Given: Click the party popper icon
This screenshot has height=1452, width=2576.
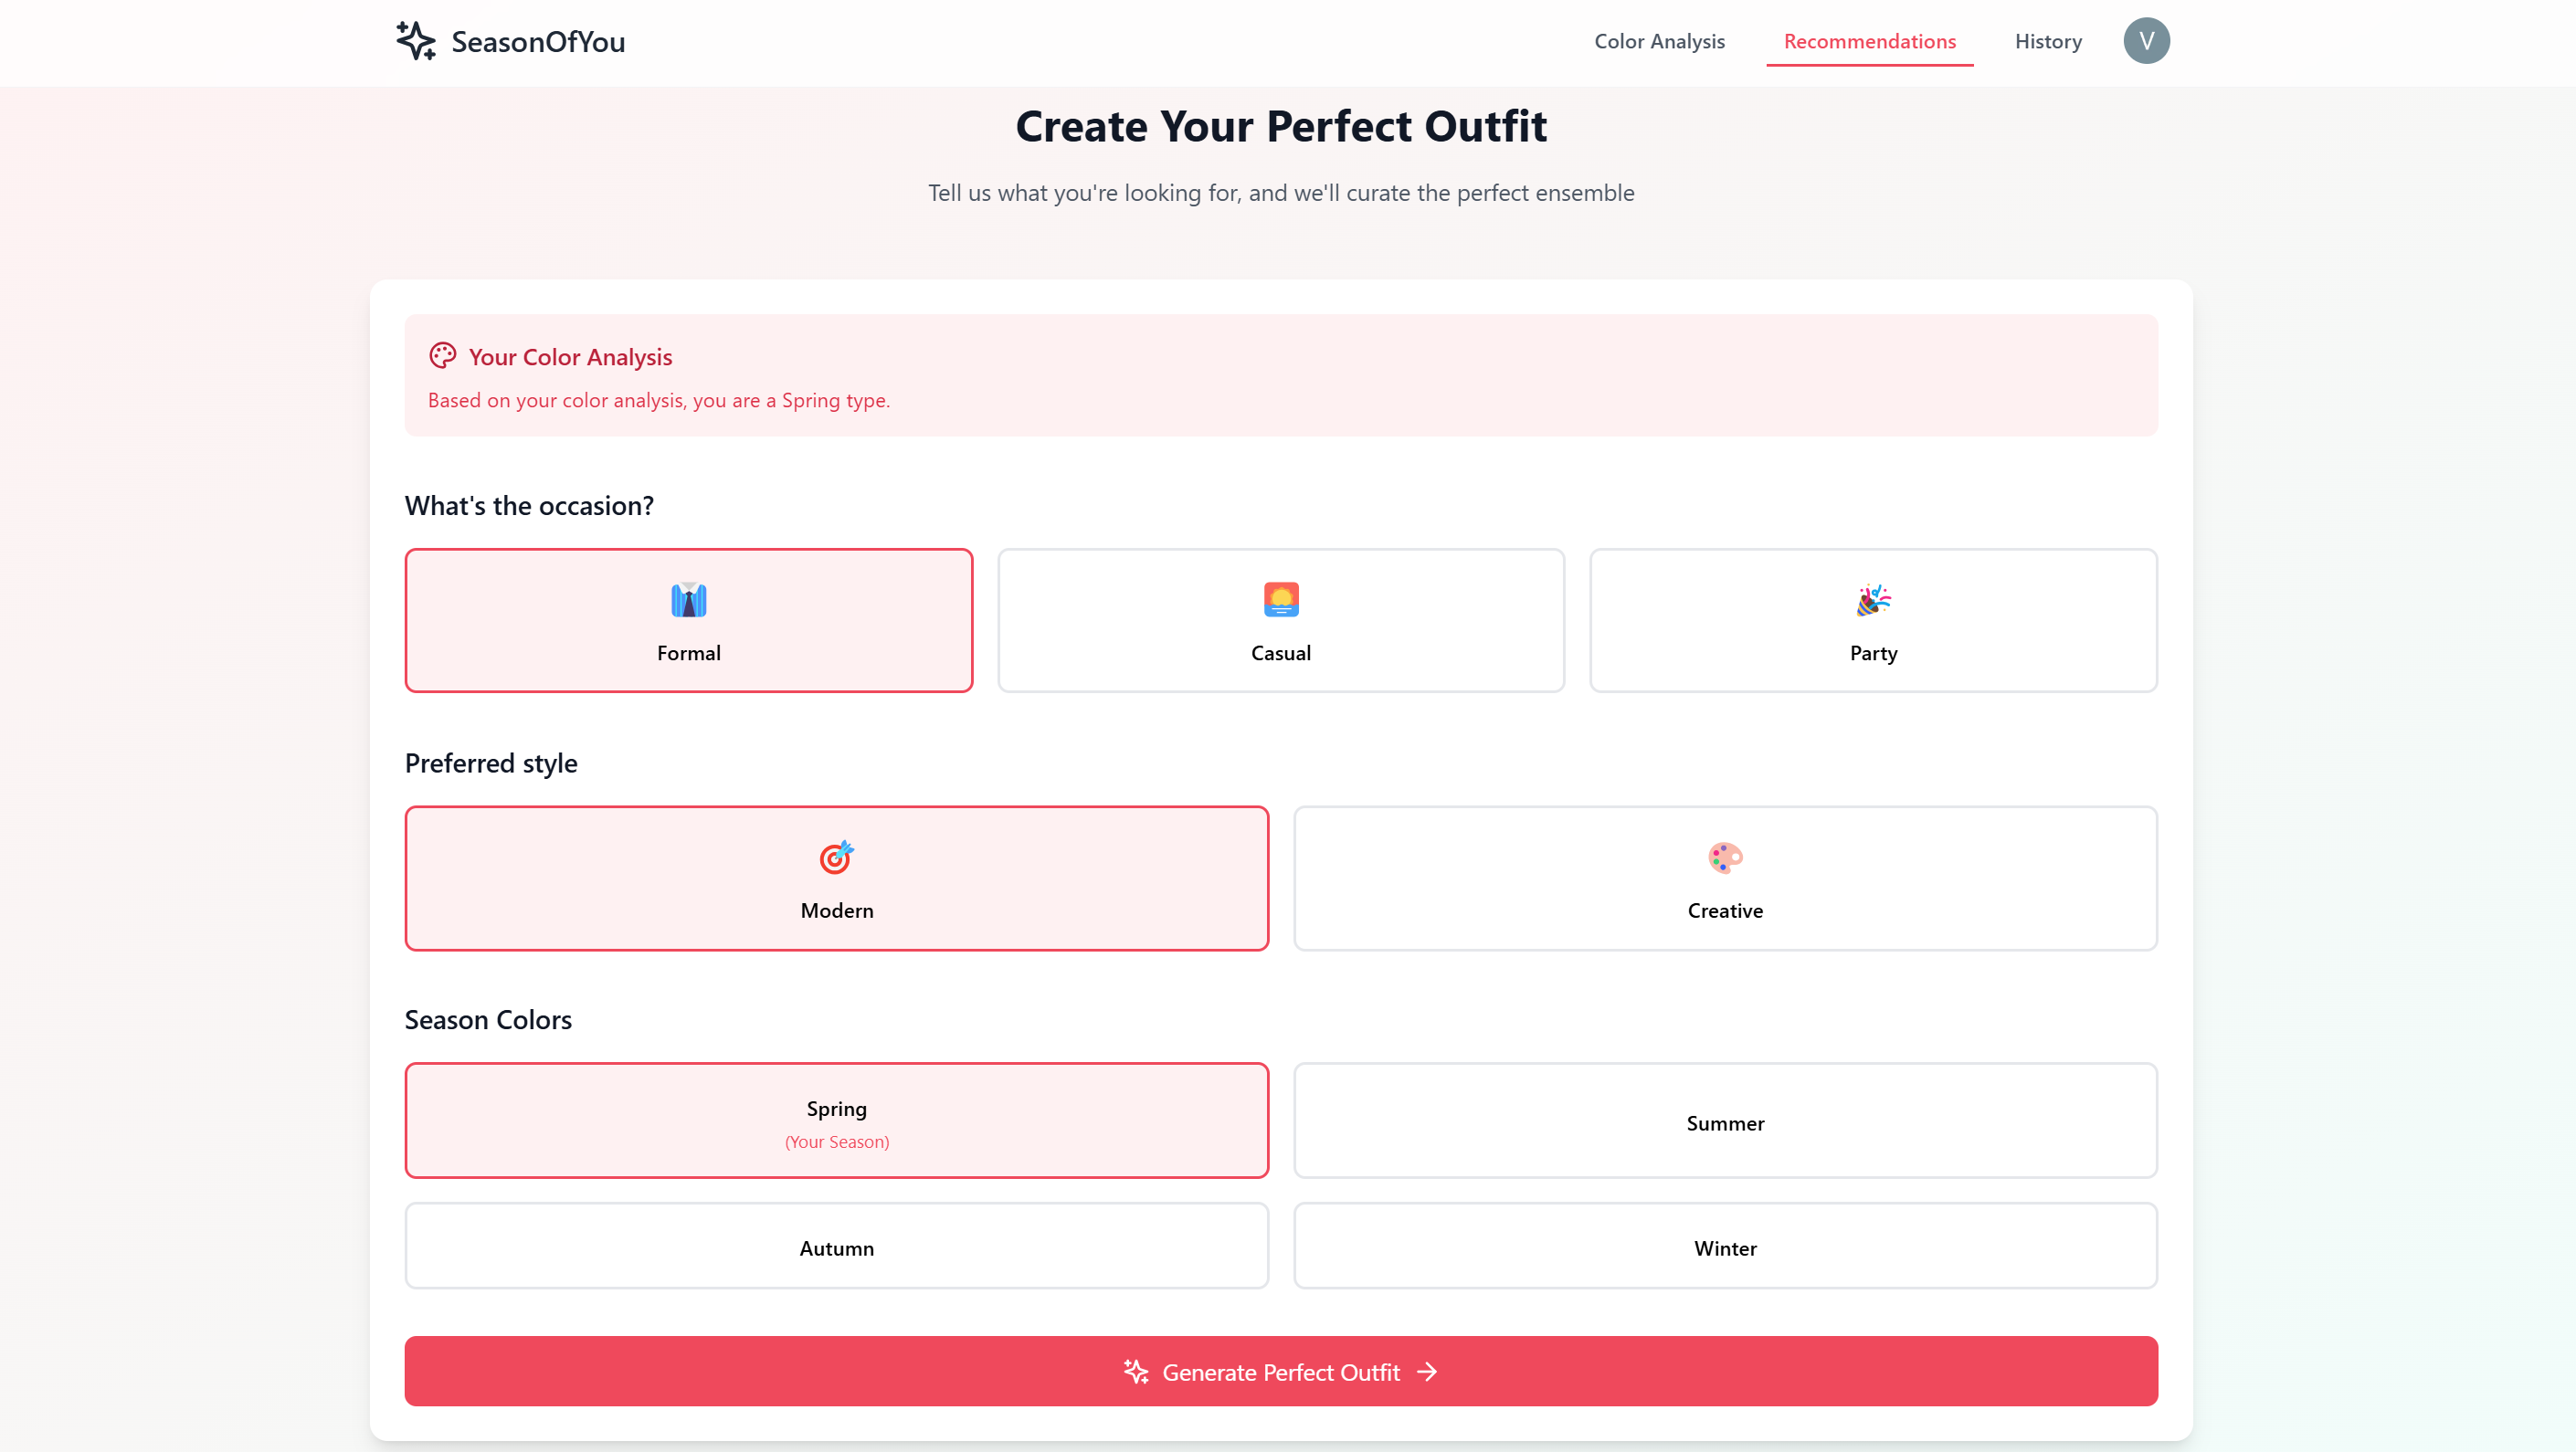Looking at the screenshot, I should (x=1872, y=600).
